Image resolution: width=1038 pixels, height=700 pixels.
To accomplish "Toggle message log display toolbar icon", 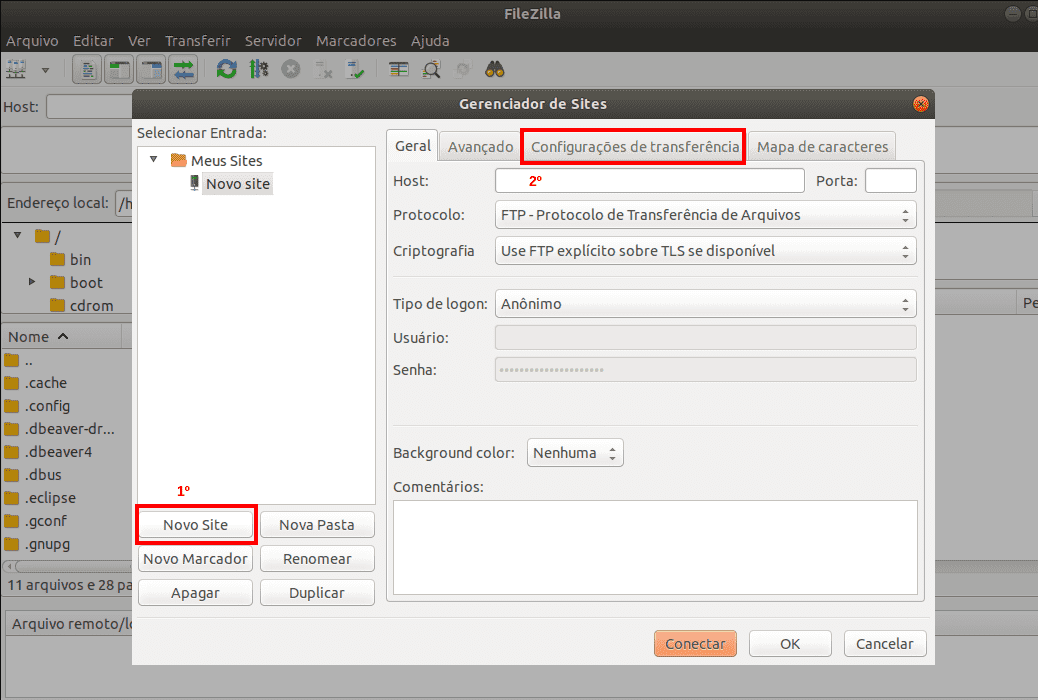I will tap(87, 69).
